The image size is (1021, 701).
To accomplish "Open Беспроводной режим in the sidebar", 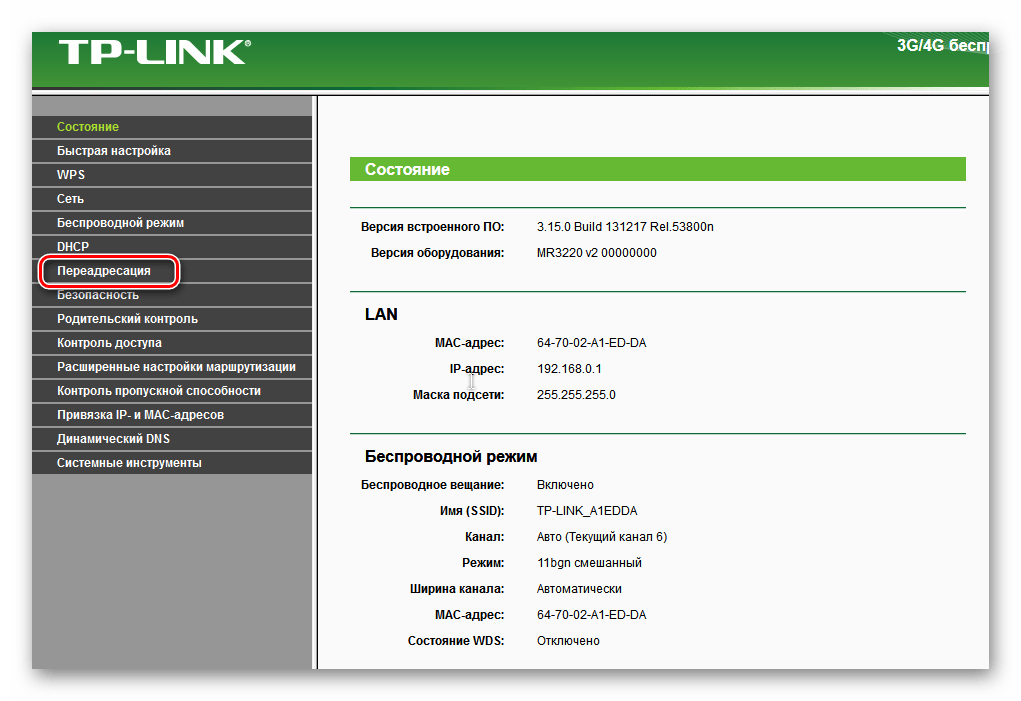I will pos(121,223).
